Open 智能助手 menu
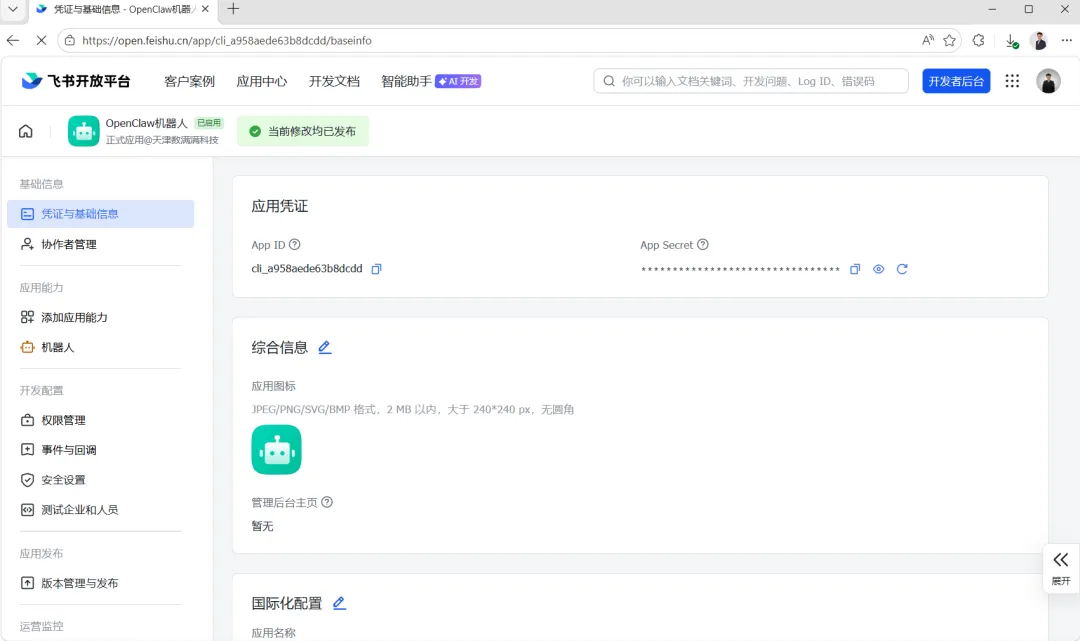Screen dimensions: 1080x641 406,81
